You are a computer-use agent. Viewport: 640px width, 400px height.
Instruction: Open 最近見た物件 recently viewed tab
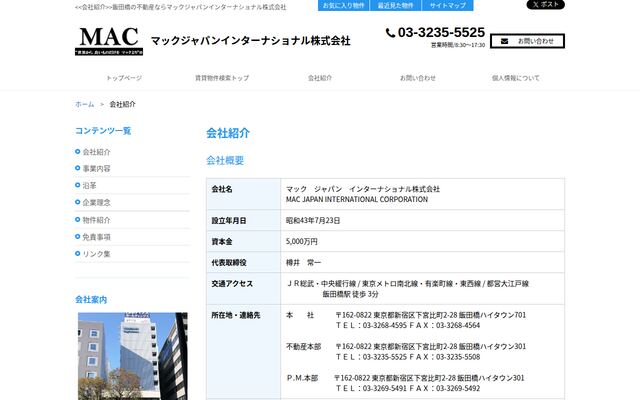pyautogui.click(x=396, y=5)
